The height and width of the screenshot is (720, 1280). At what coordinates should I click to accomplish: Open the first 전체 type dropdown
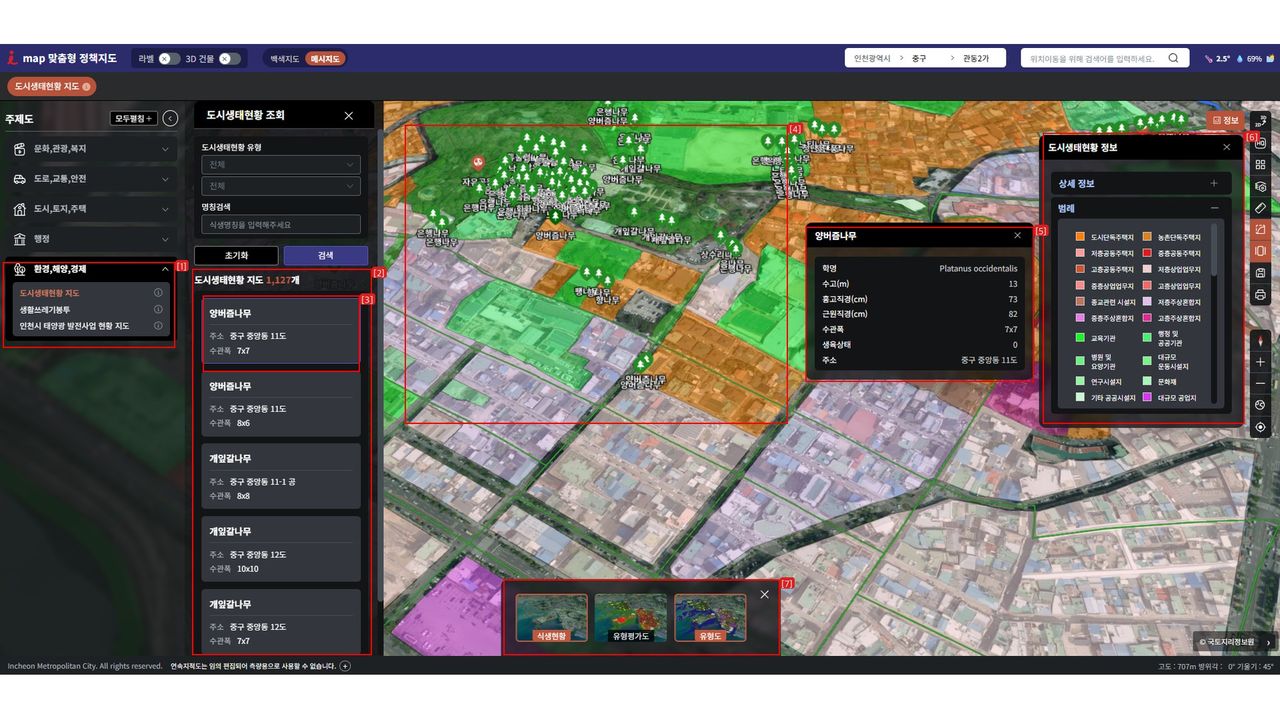click(280, 165)
